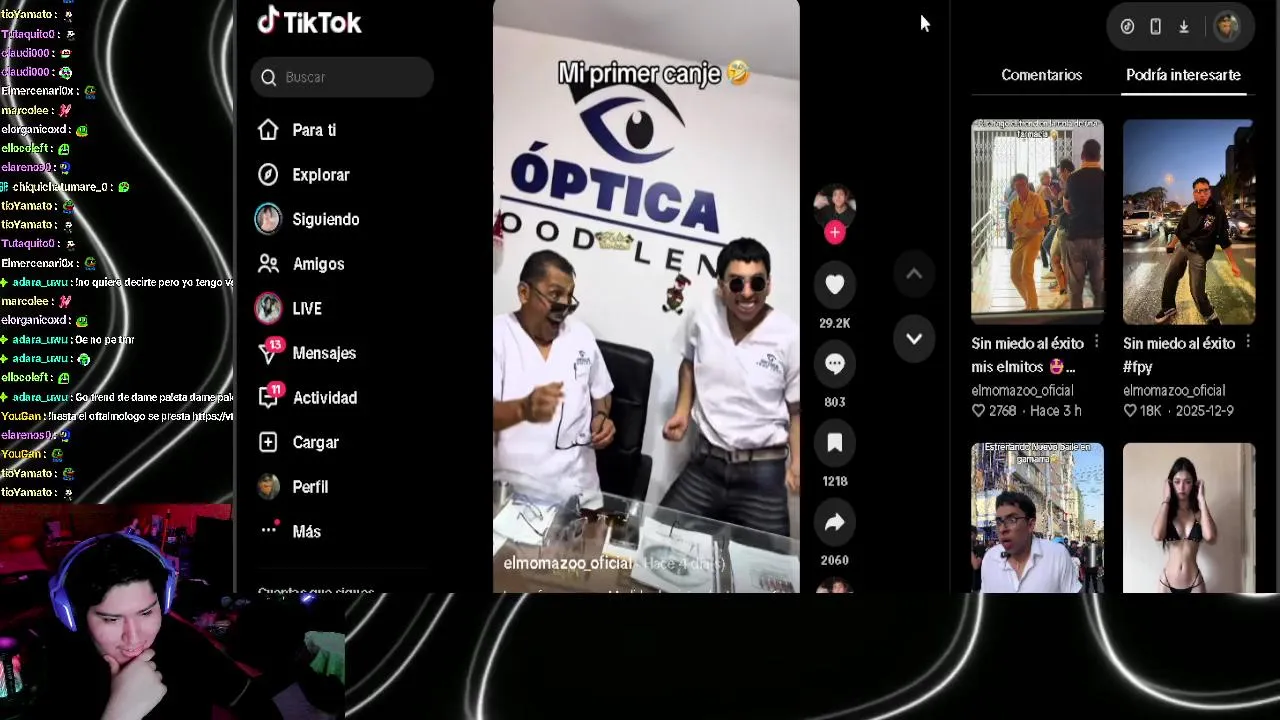The height and width of the screenshot is (720, 1280).
Task: Switch to Podría interesarte tab
Action: click(x=1183, y=75)
